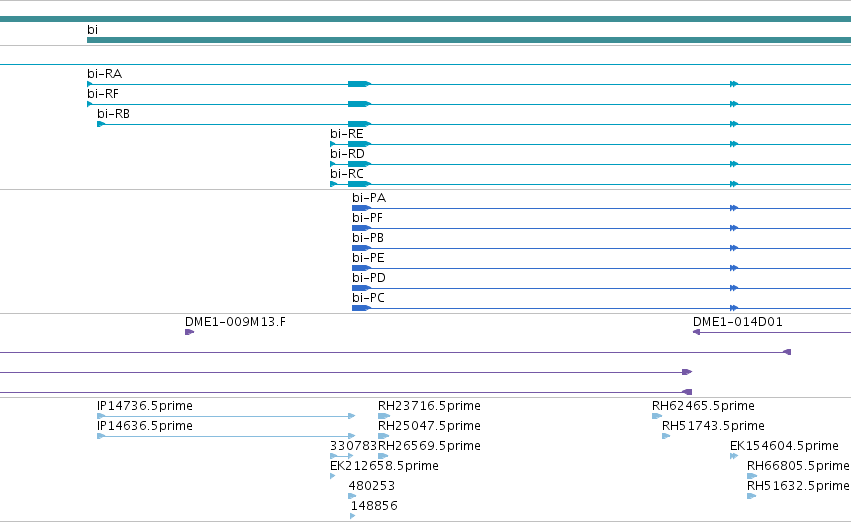
Task: Click the bi-PC coding exon block
Action: pyautogui.click(x=361, y=309)
